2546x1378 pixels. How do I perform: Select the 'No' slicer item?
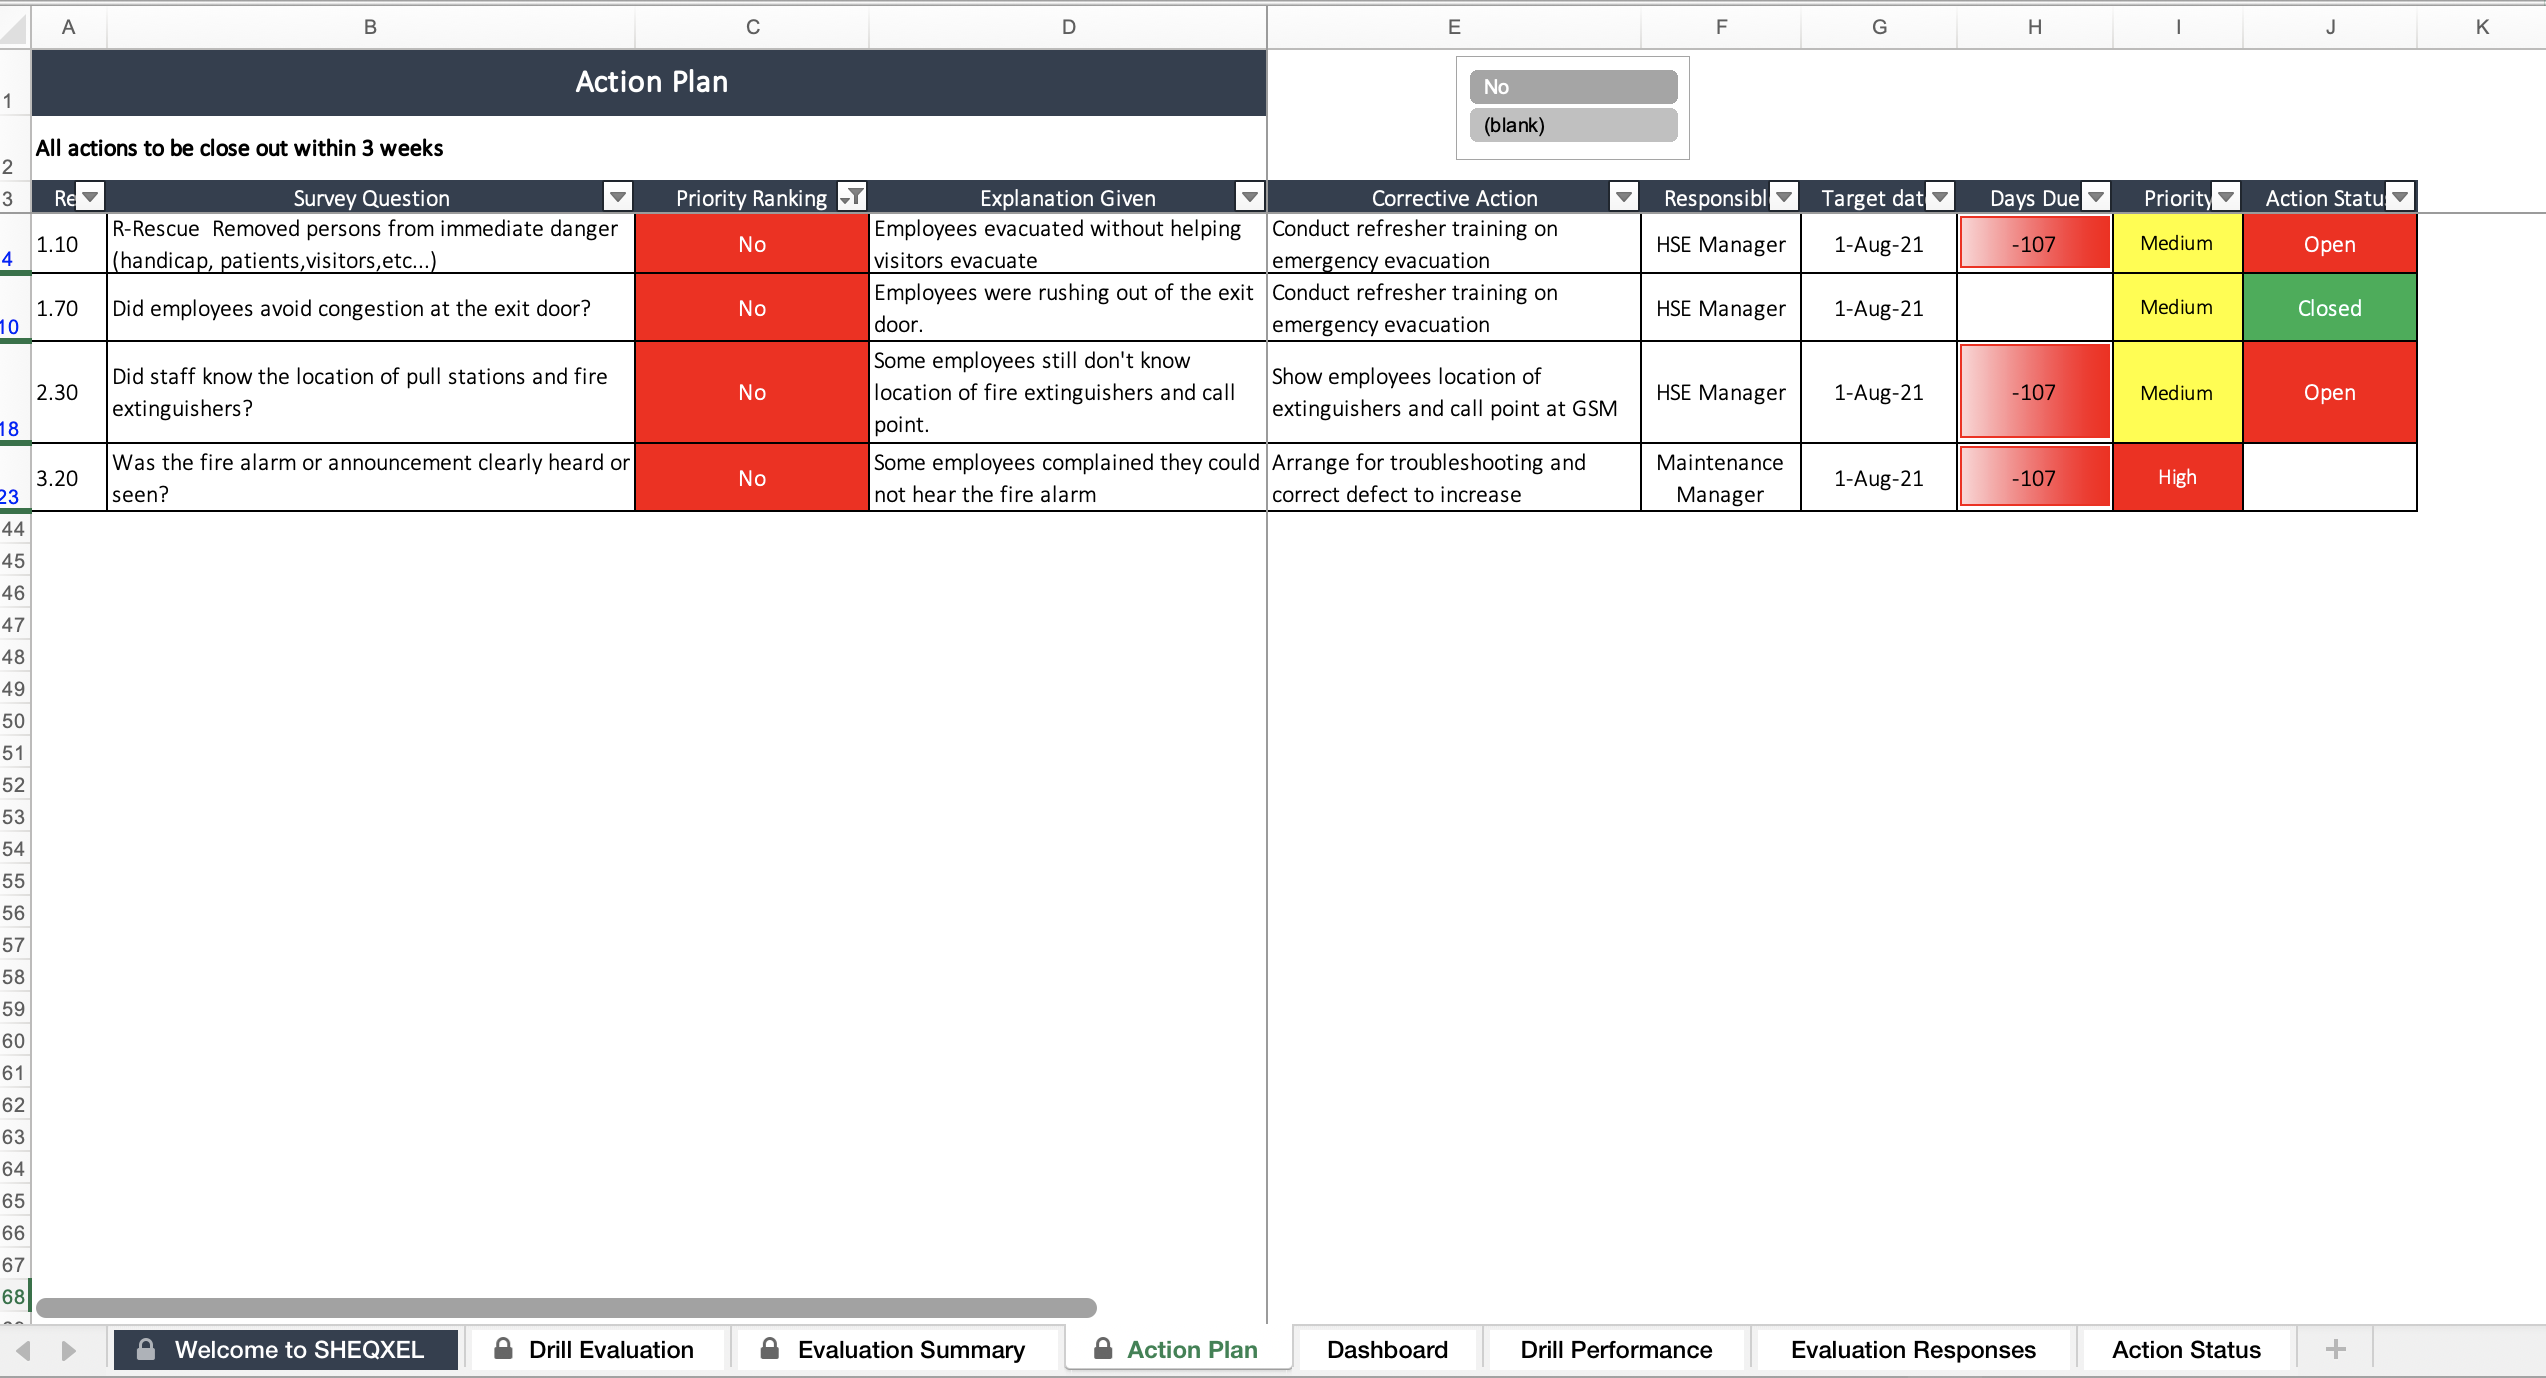1573,87
